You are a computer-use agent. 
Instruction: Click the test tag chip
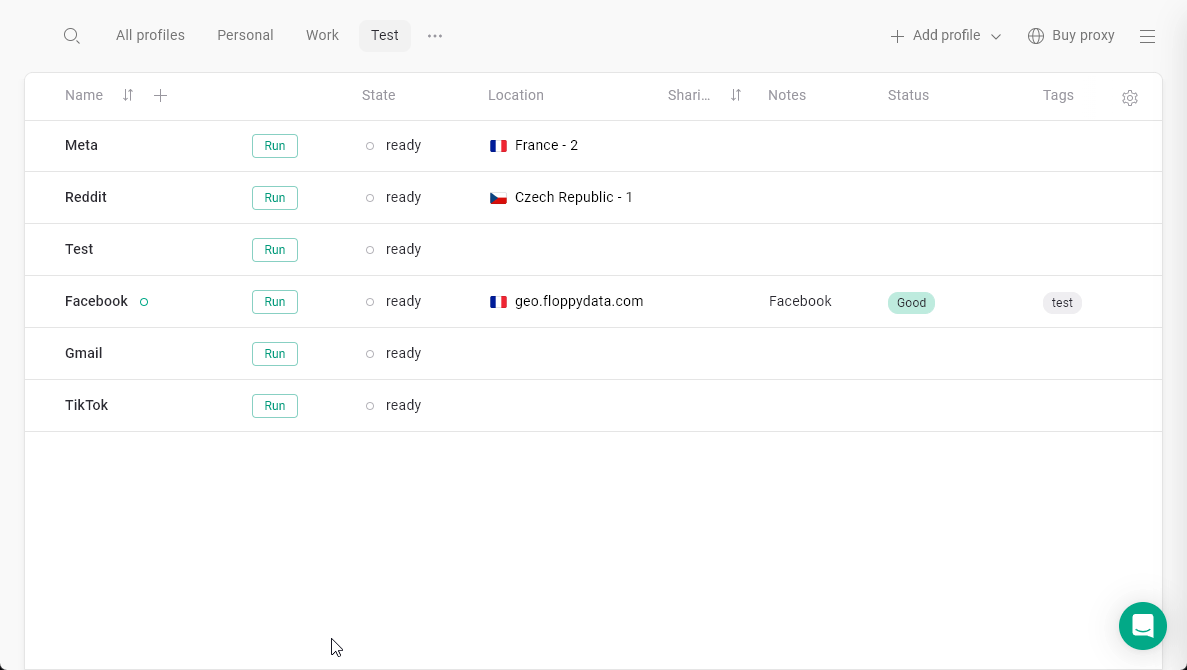[1062, 303]
